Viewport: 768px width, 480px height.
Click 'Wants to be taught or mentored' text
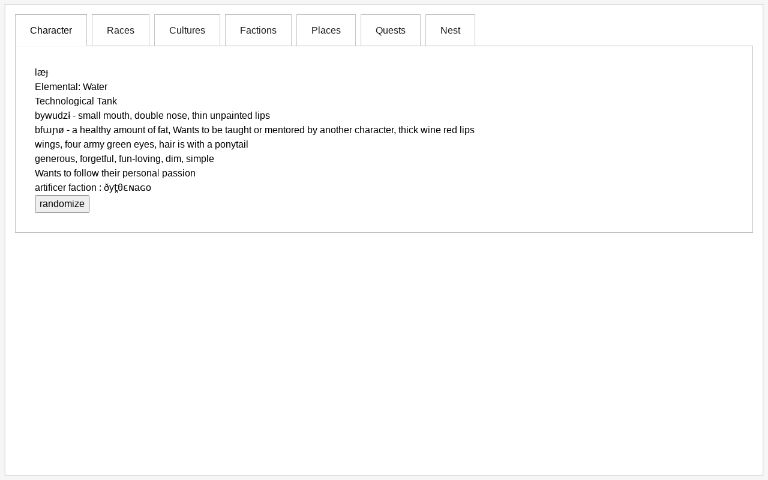246,130
